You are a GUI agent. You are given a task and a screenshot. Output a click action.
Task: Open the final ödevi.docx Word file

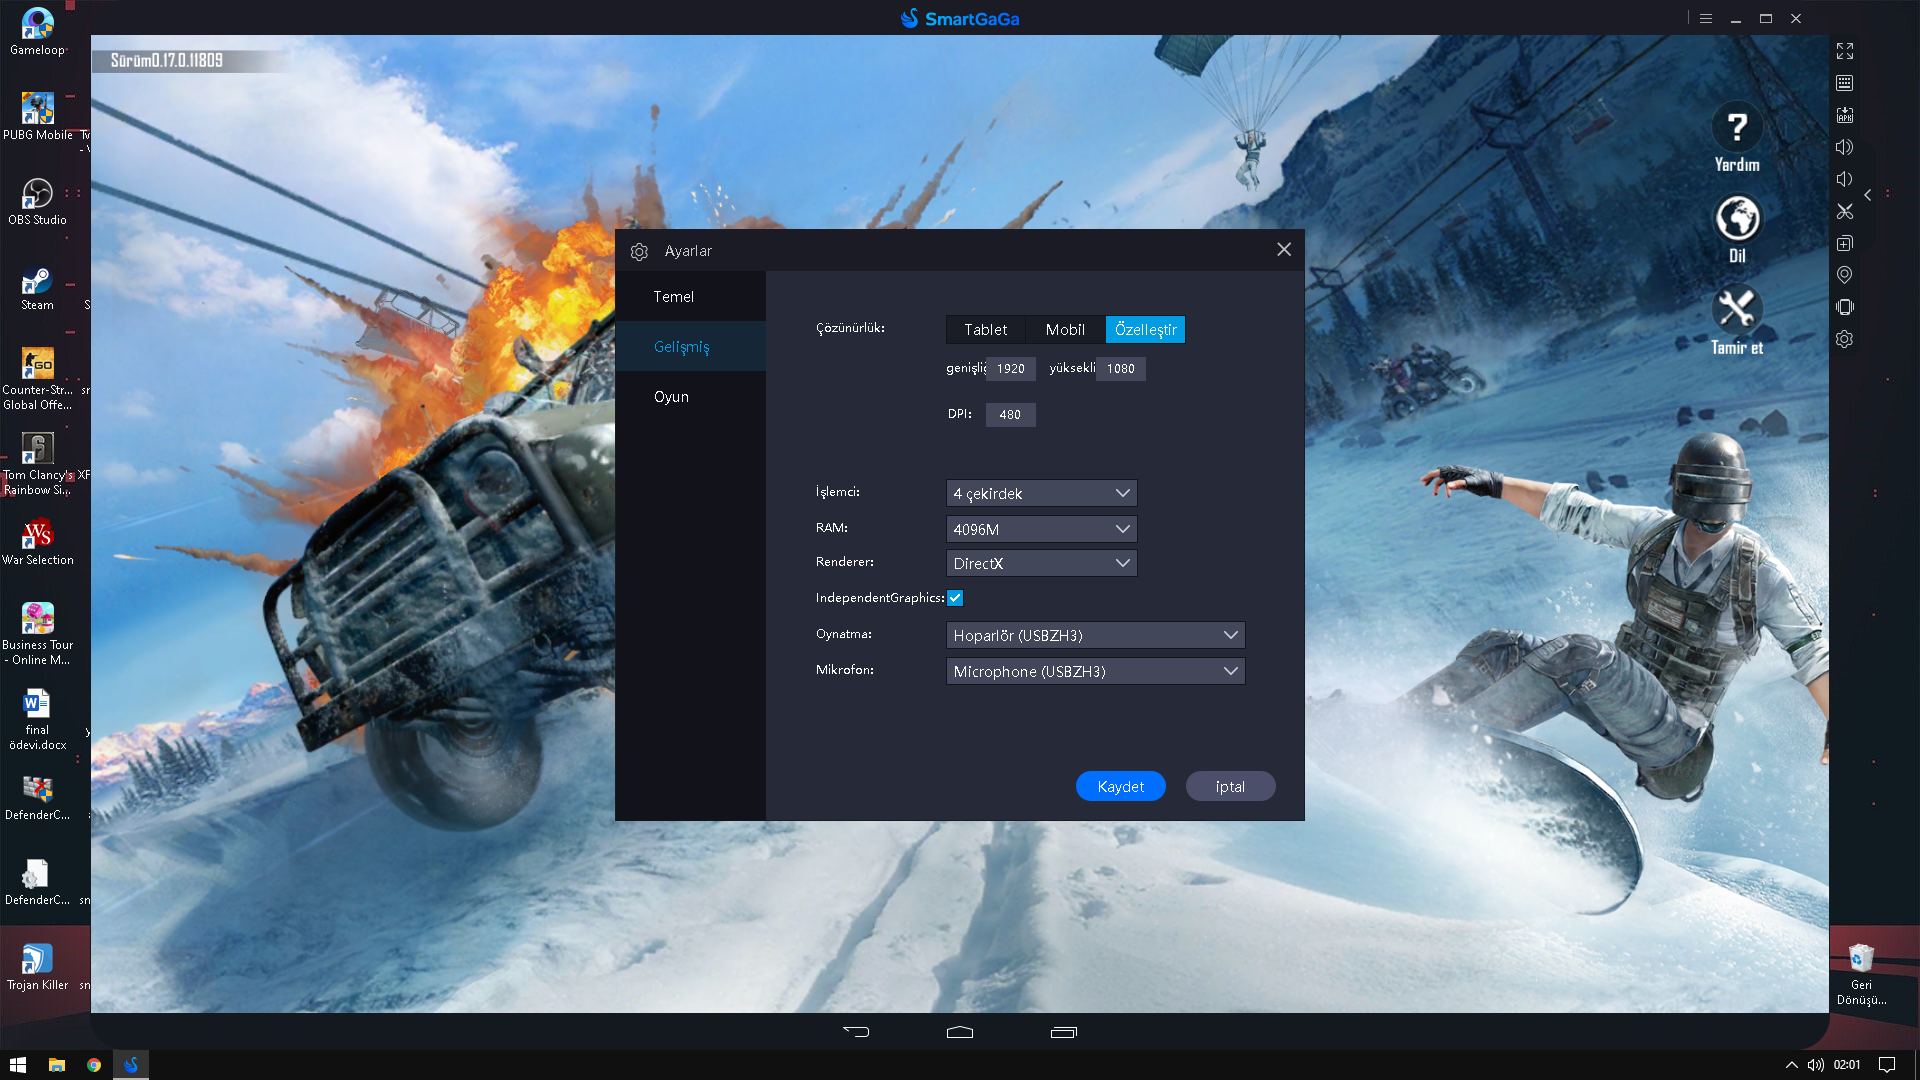pos(38,718)
